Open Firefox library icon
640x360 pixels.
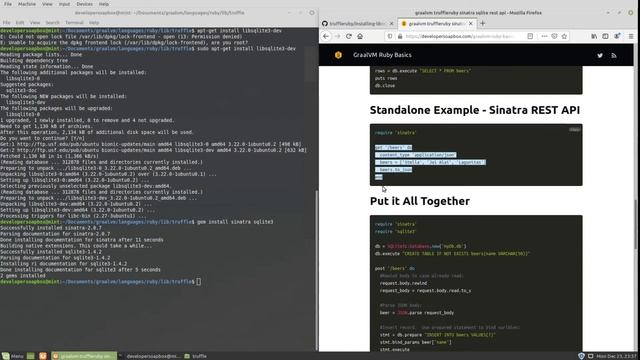pyautogui.click(x=594, y=36)
